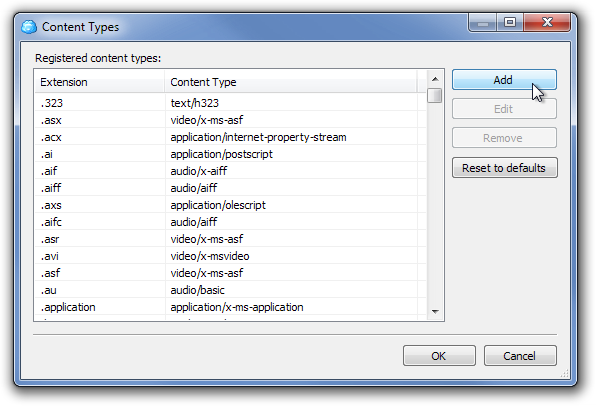The width and height of the screenshot is (596, 406).
Task: Confirm with the OK button
Action: (439, 356)
